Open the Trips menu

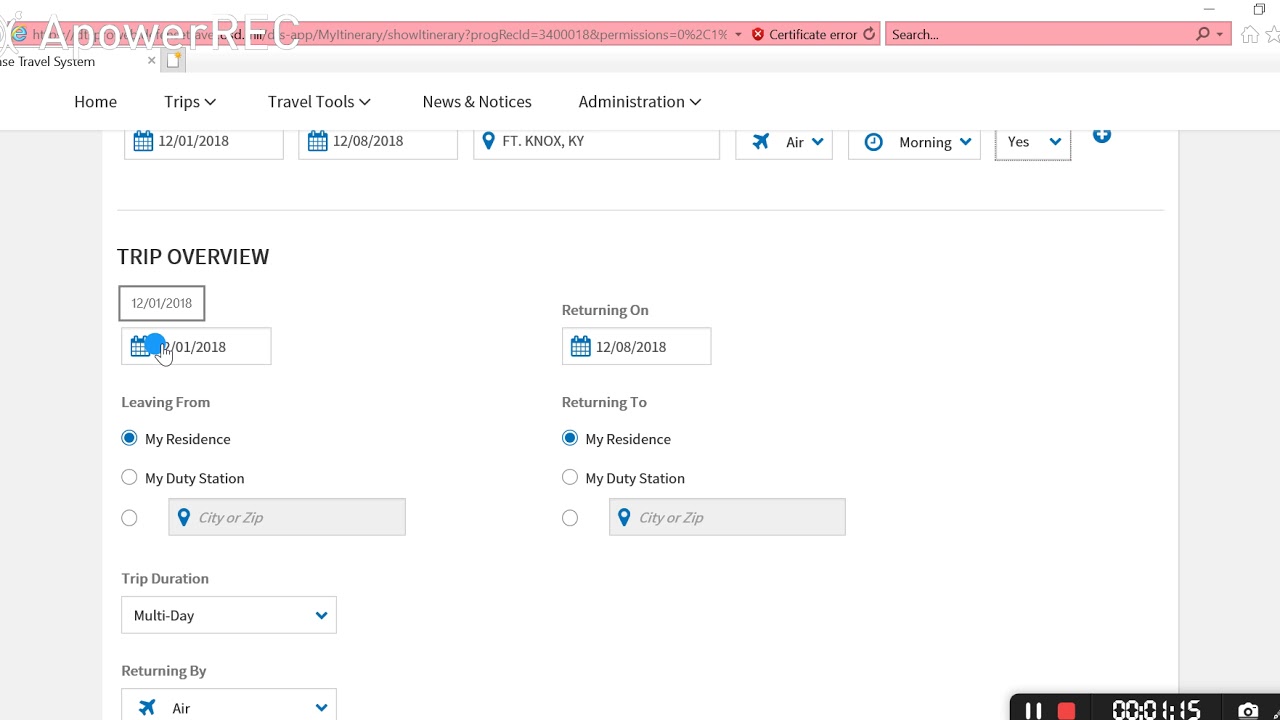coord(190,102)
